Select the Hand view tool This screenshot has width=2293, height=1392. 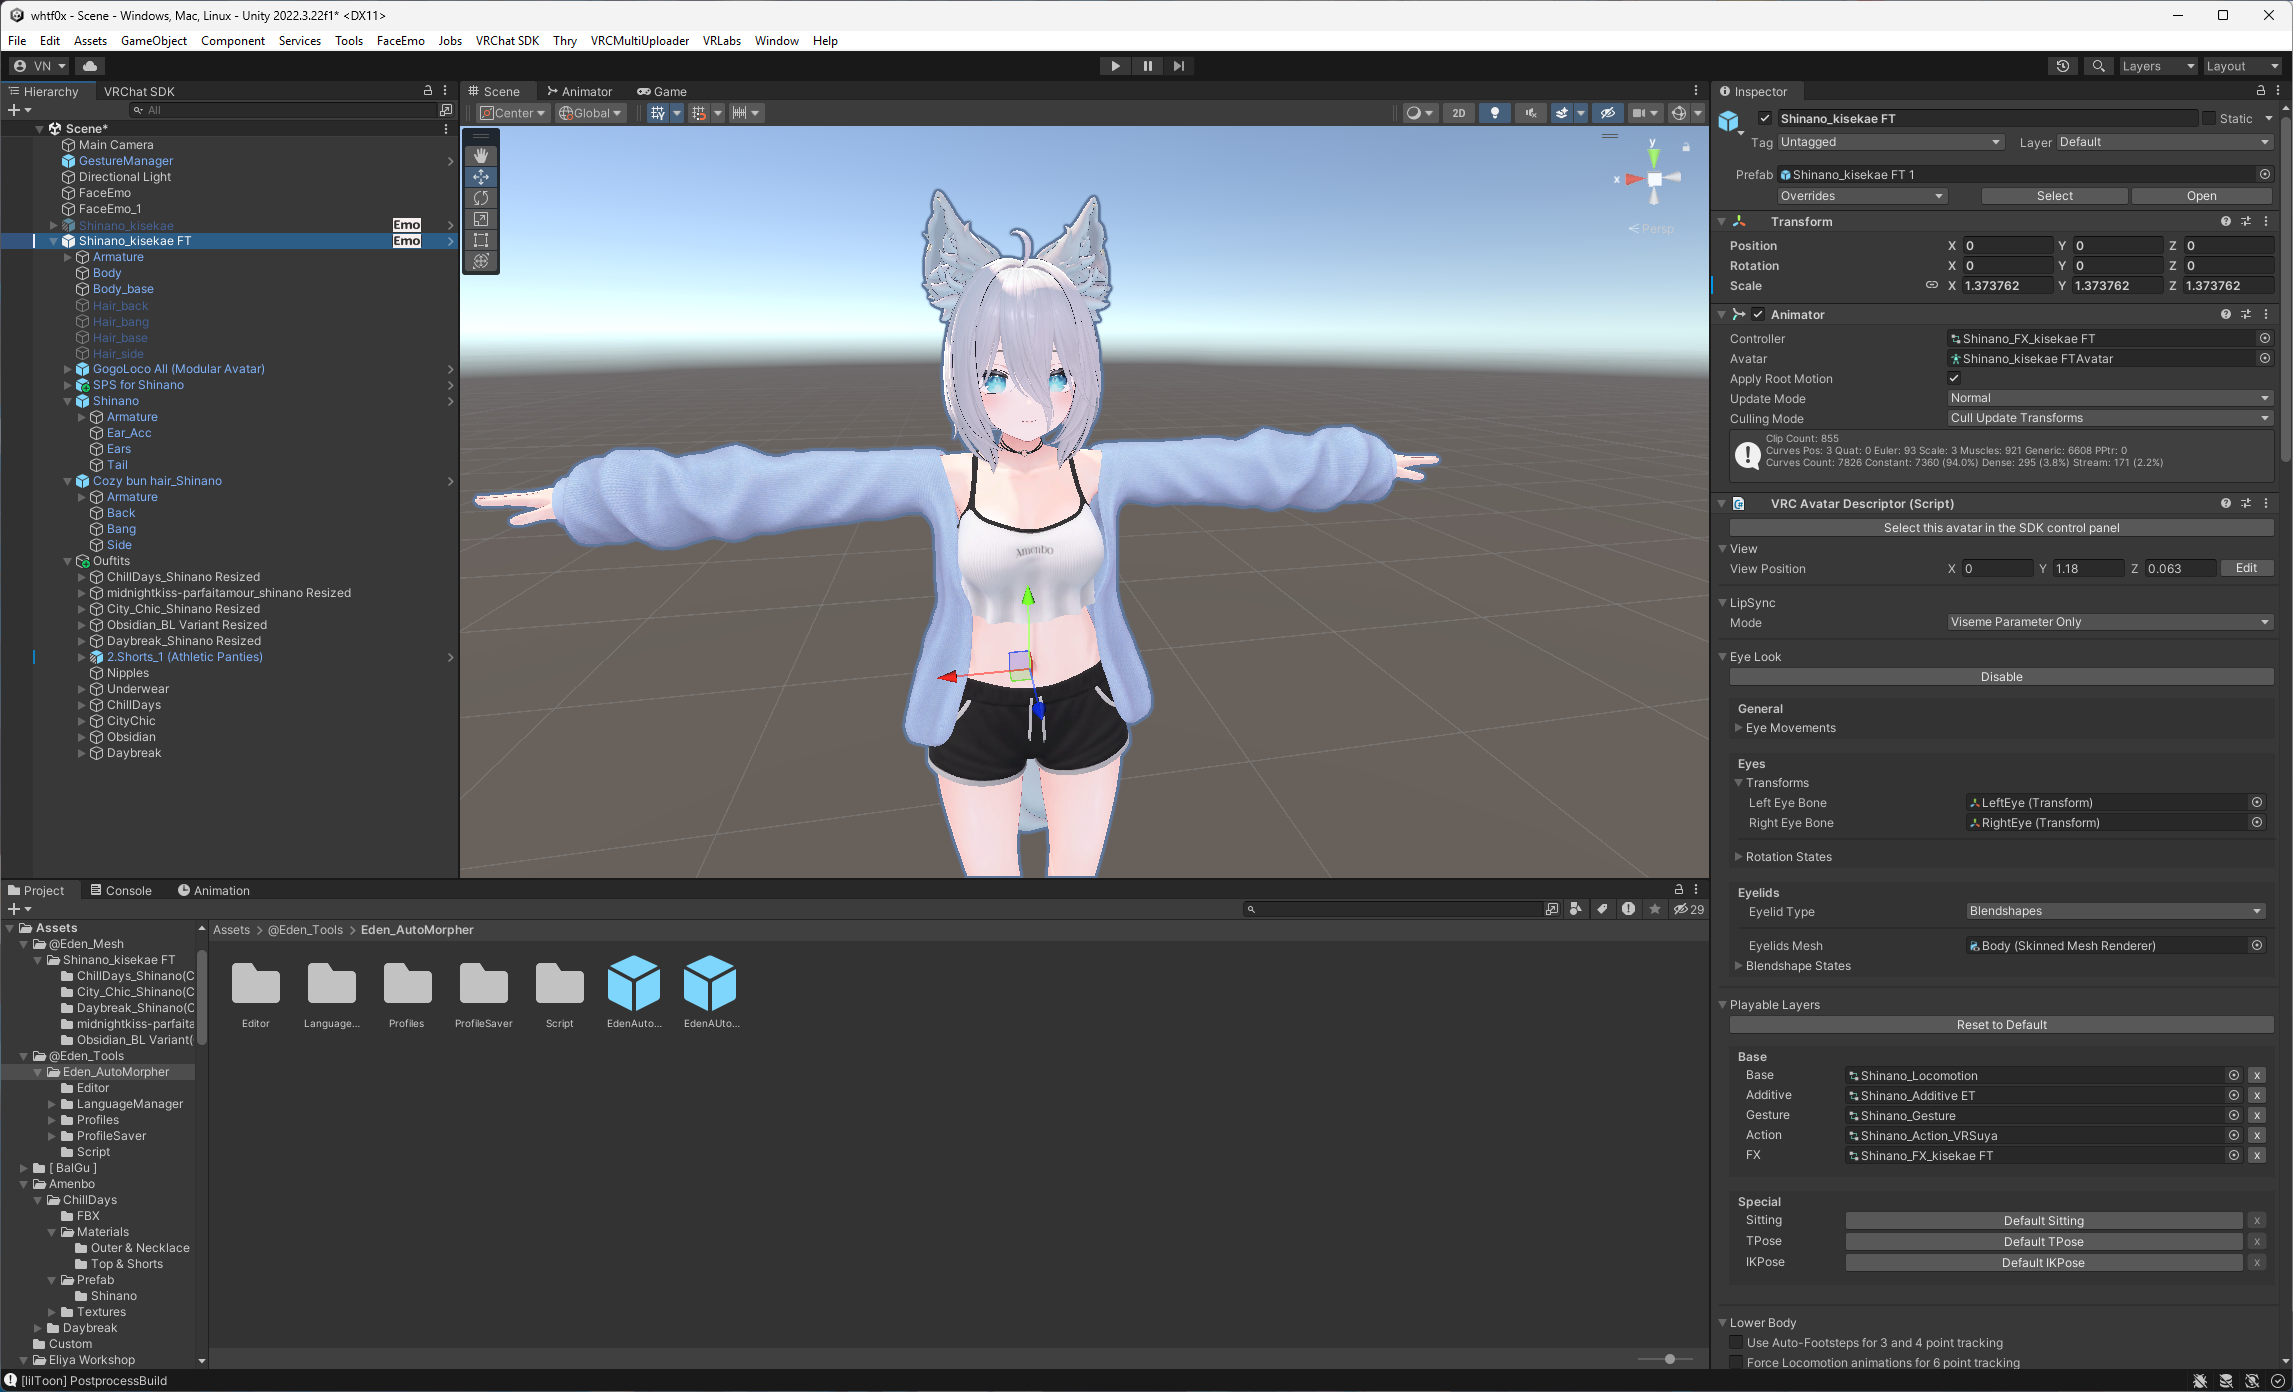click(x=481, y=156)
